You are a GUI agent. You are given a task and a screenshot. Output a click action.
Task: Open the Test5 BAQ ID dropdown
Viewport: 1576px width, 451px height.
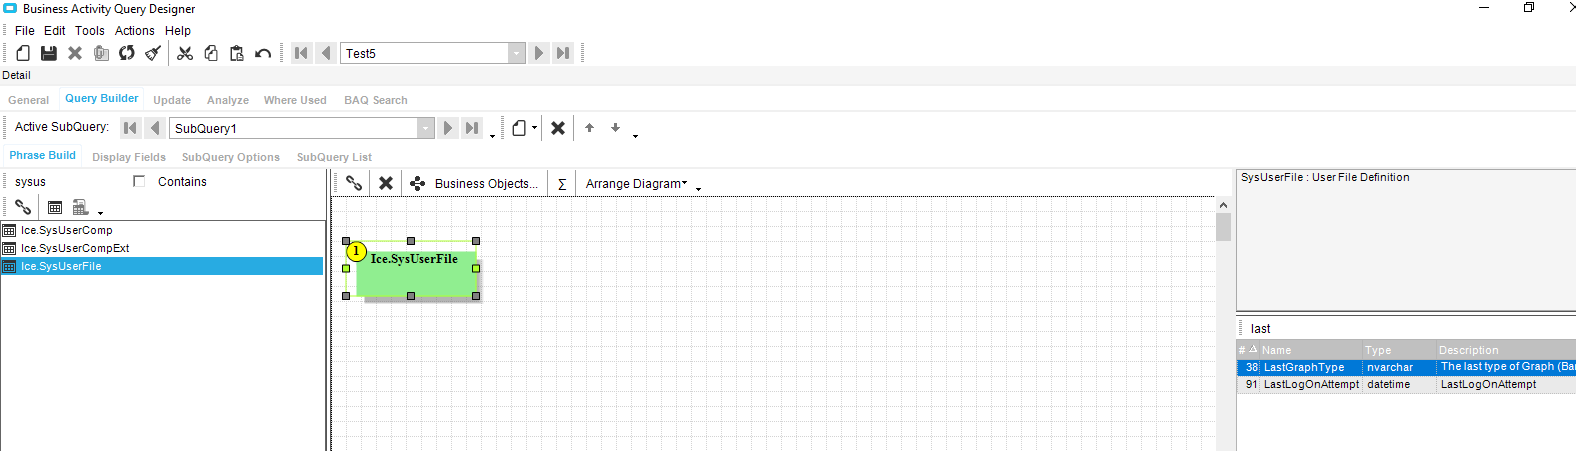click(517, 53)
